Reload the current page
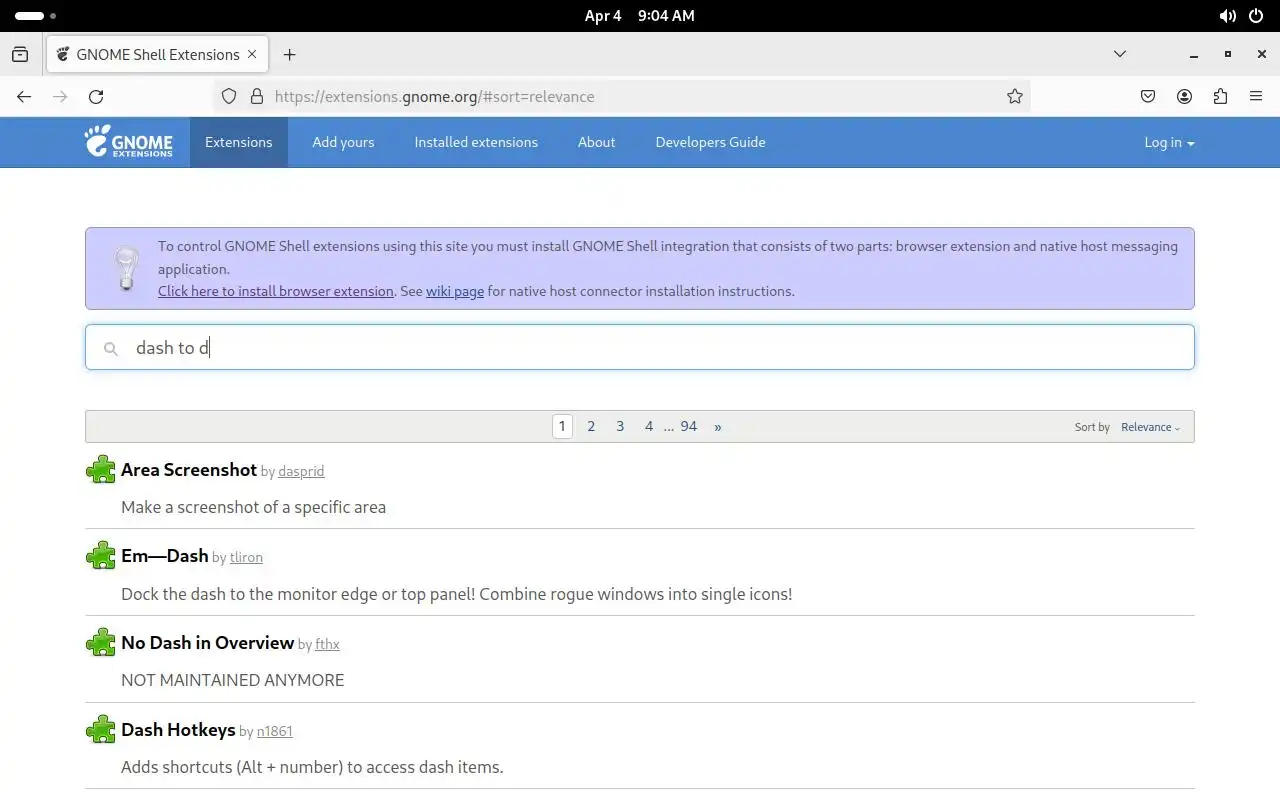 [x=96, y=97]
